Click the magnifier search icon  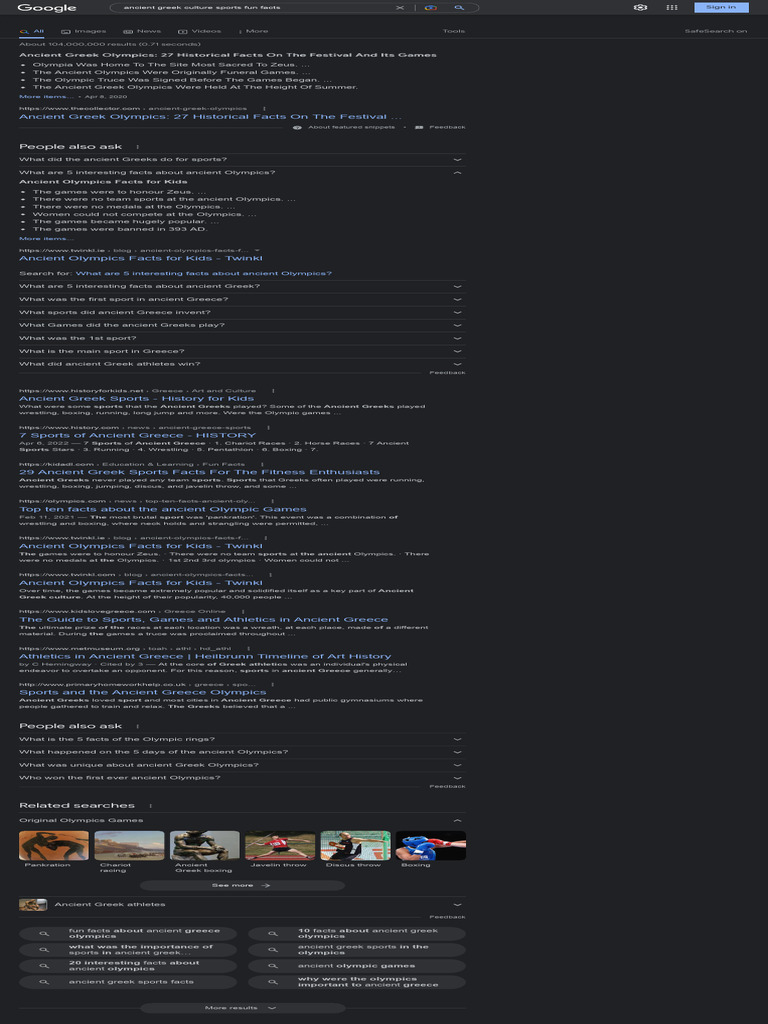(459, 8)
